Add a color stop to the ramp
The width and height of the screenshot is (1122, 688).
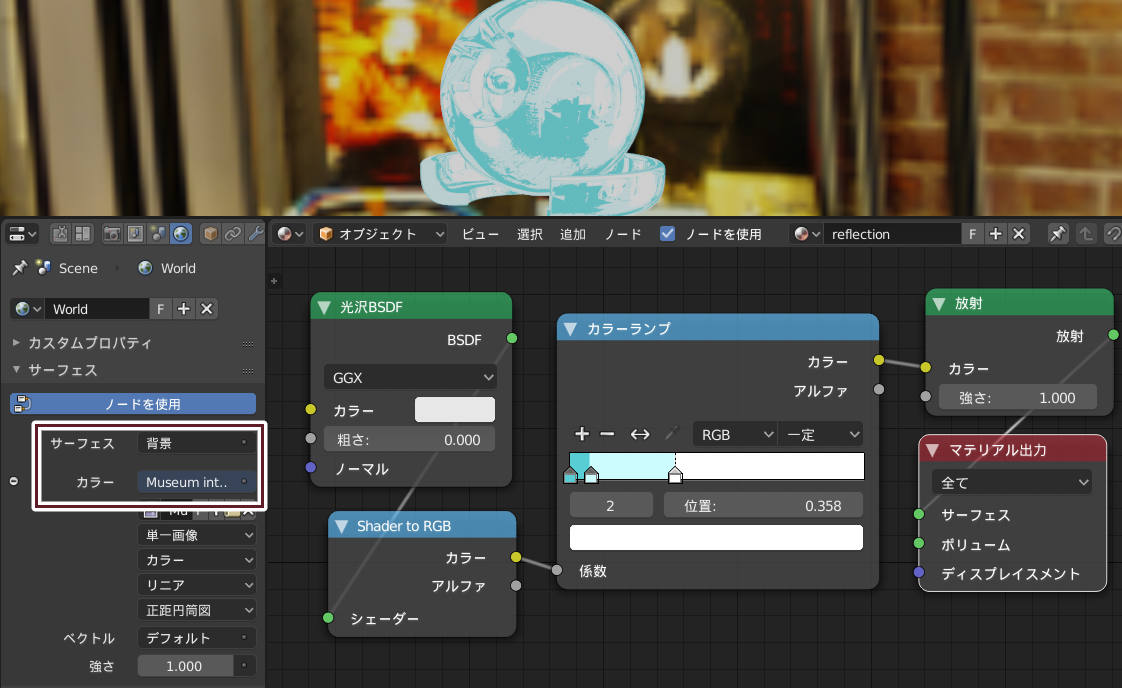point(582,434)
